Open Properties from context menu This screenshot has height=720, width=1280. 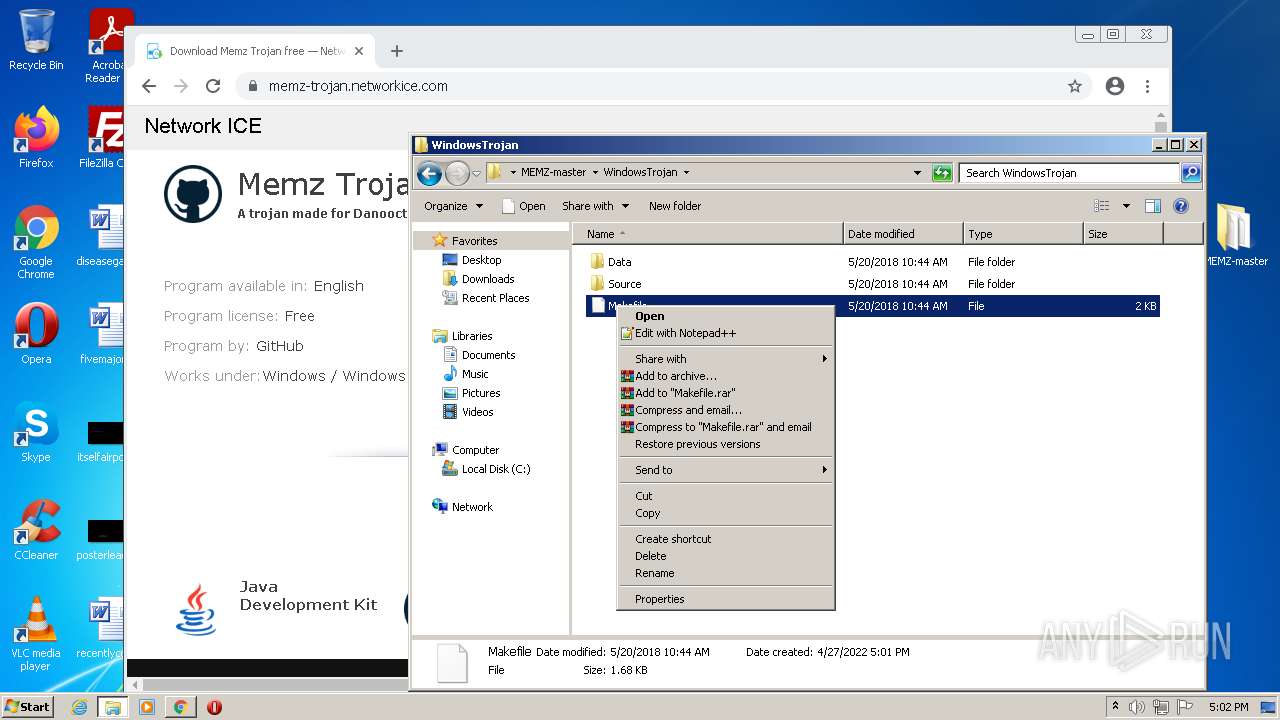[726, 599]
